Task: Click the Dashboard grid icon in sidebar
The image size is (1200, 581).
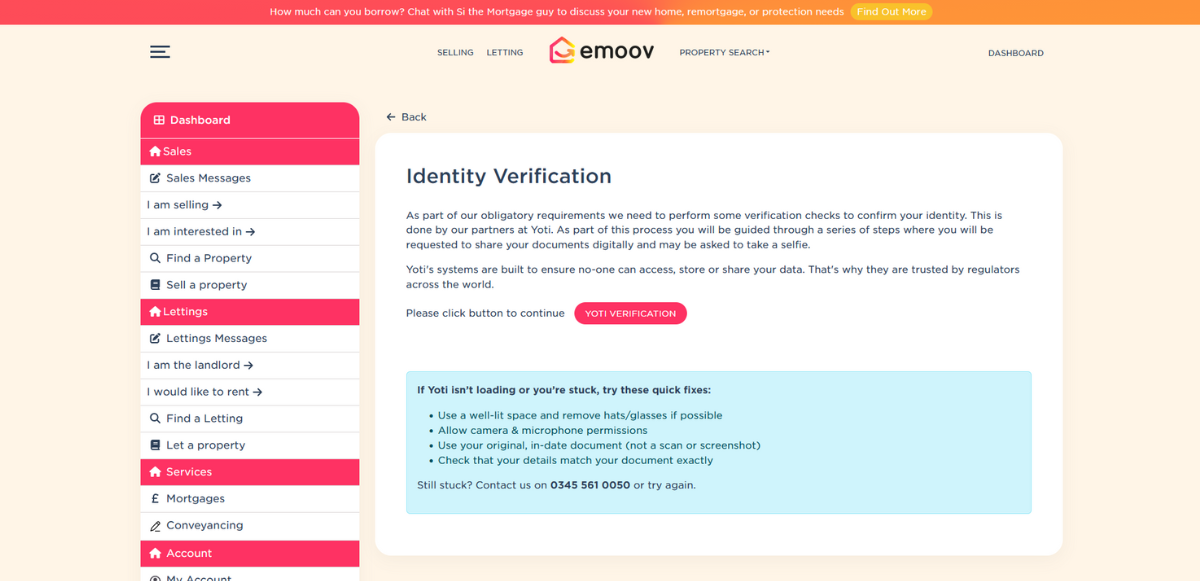Action: click(x=159, y=120)
